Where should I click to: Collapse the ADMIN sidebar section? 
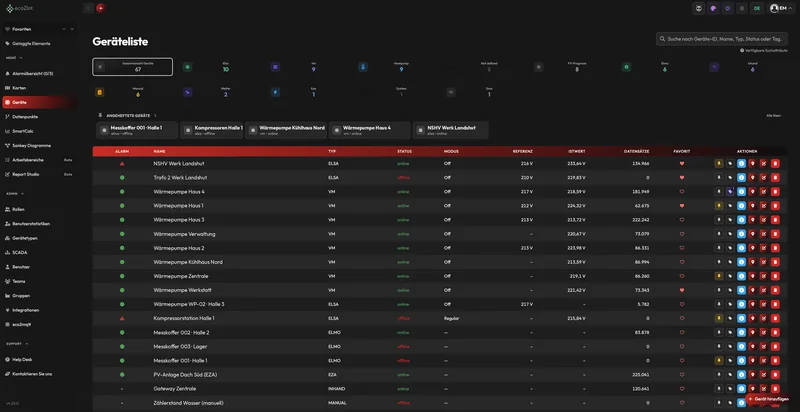coord(23,194)
